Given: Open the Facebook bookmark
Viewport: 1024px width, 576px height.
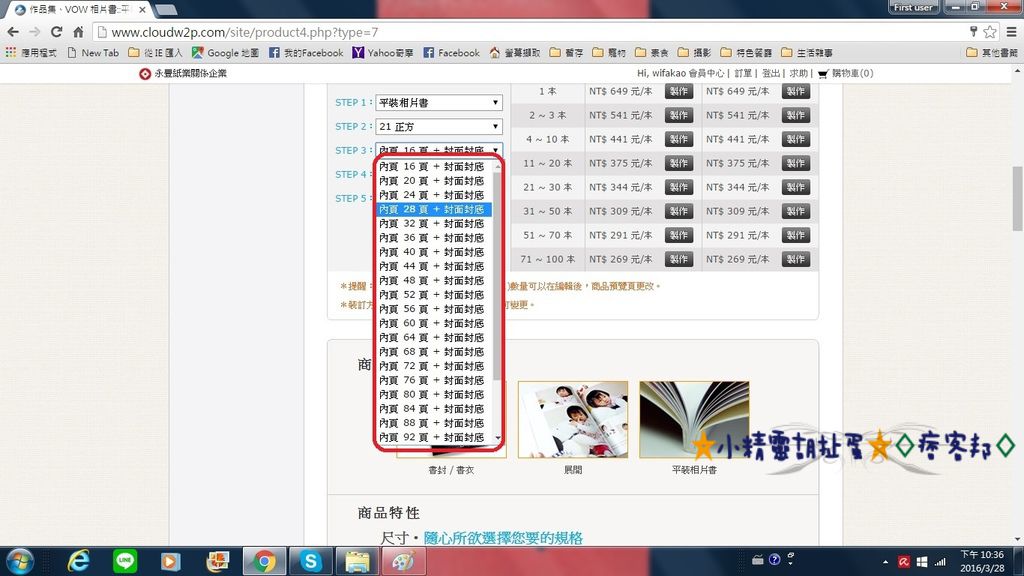Looking at the screenshot, I should [x=451, y=53].
